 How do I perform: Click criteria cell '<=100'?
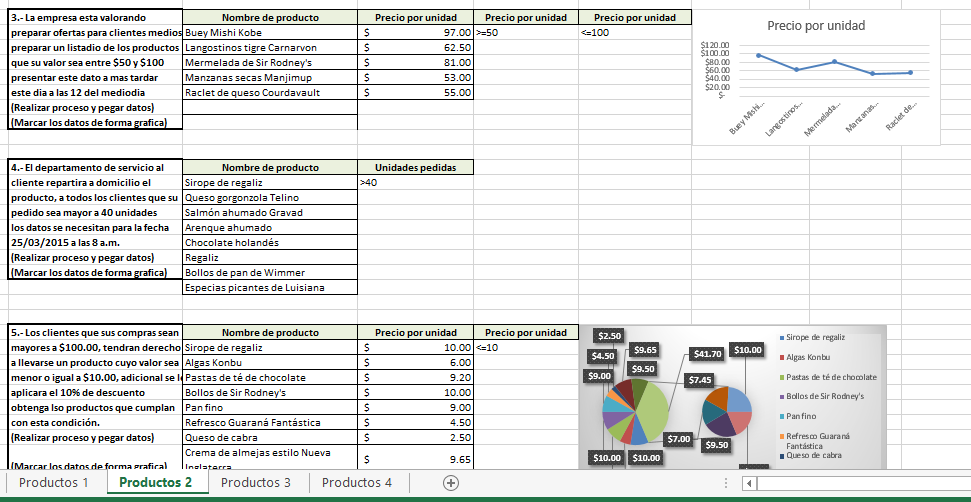pyautogui.click(x=635, y=33)
